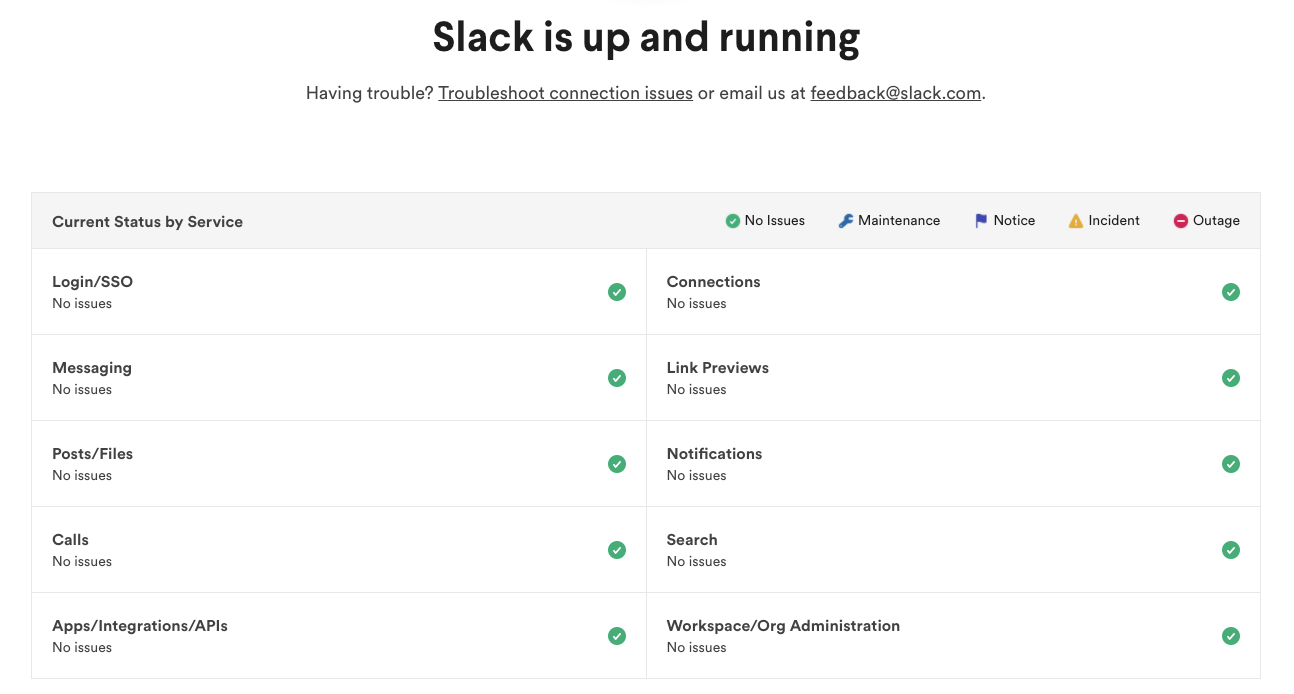This screenshot has width=1294, height=694.
Task: Click the Search service green checkmark icon
Action: (x=1231, y=550)
